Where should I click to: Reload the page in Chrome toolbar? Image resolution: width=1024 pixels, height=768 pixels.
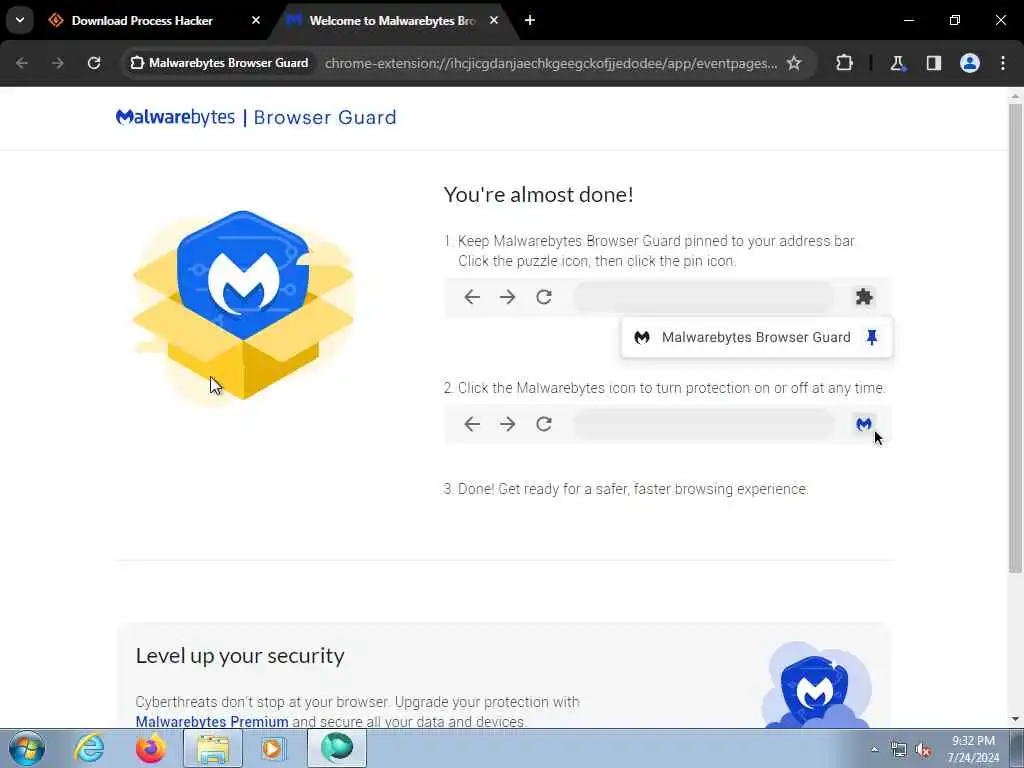click(x=94, y=63)
